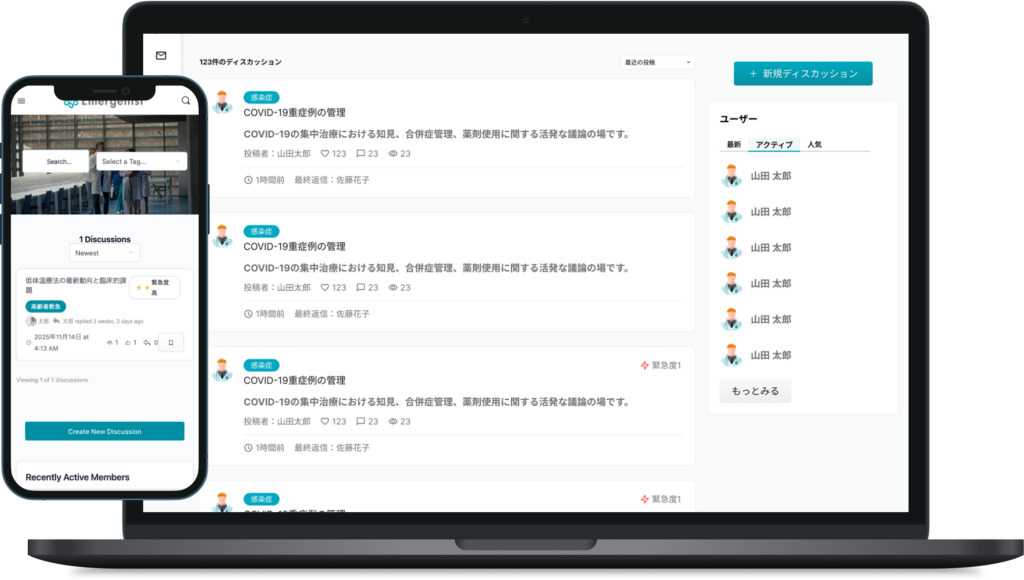This screenshot has width=1024, height=580.
Task: Tap the magnifier search icon on phone header
Action: coord(186,101)
